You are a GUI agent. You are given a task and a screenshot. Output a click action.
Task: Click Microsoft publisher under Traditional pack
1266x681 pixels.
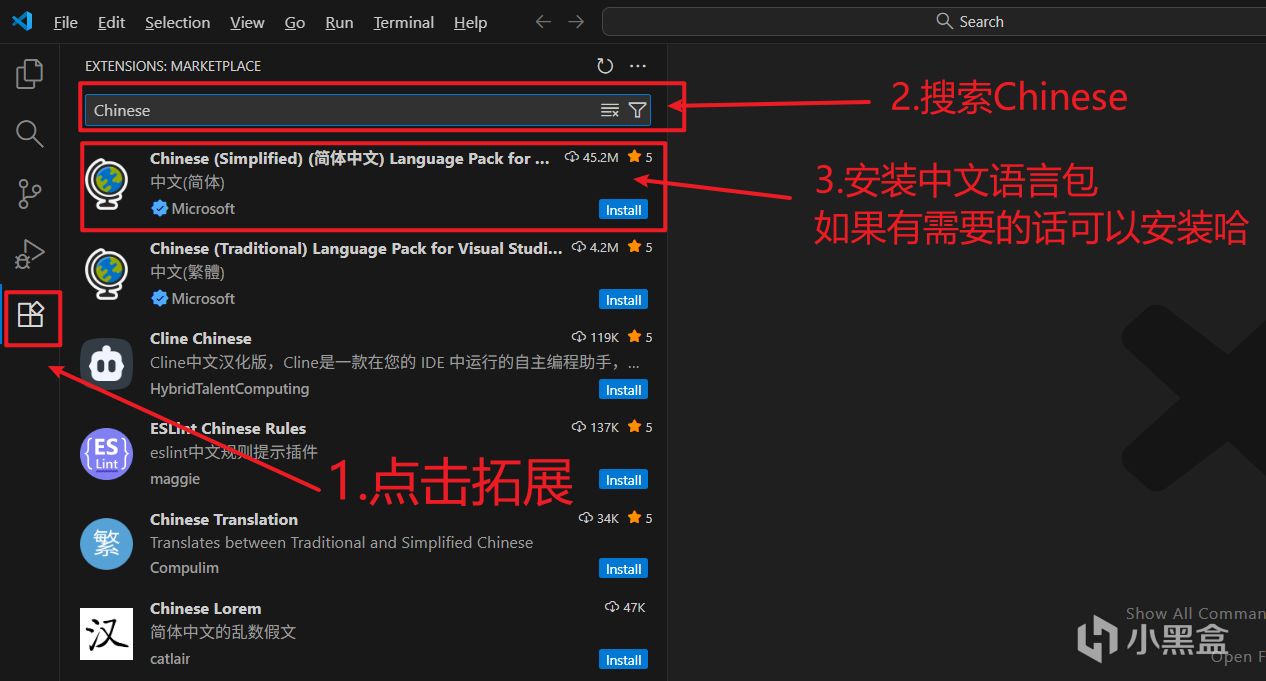click(x=203, y=298)
